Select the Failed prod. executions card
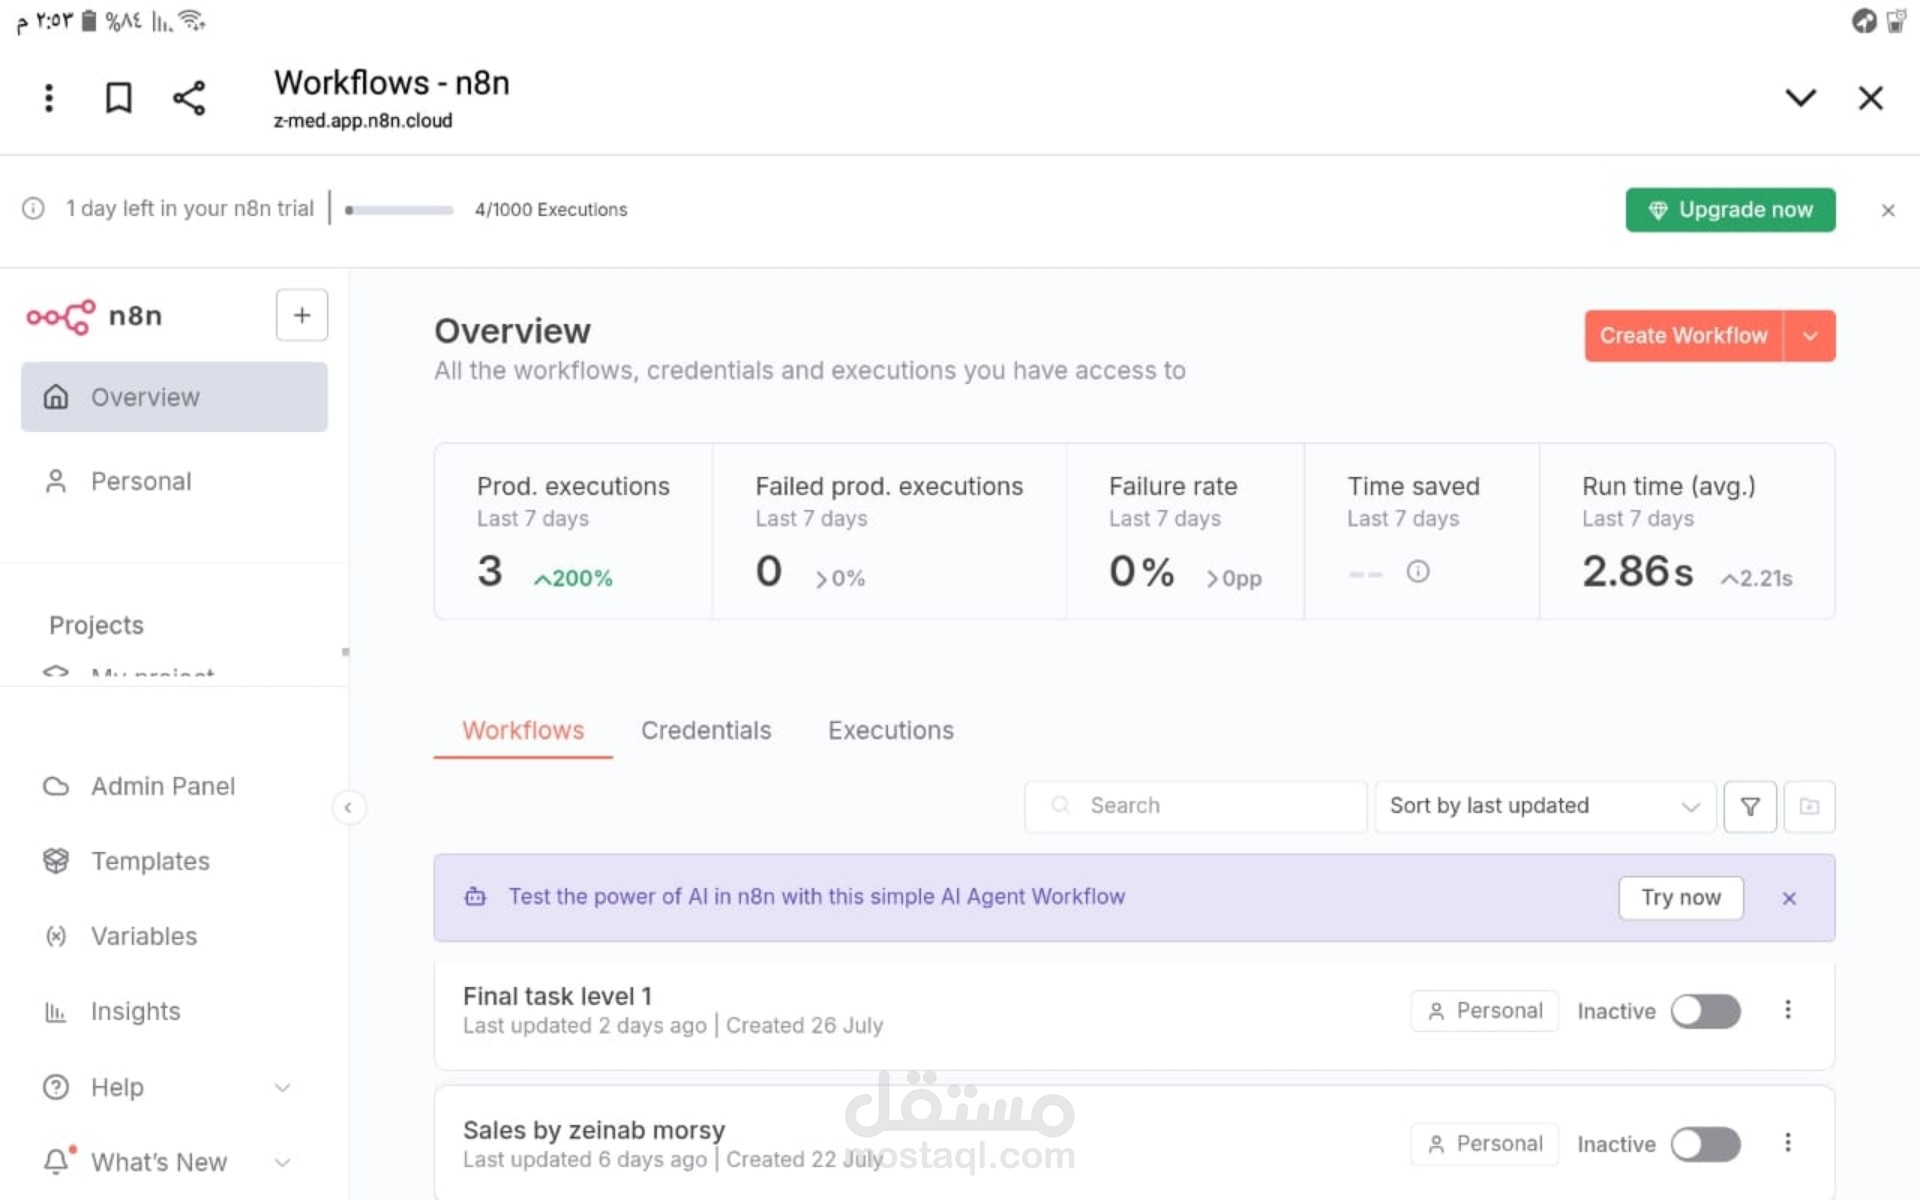Screen dimensions: 1920x1200 889,532
